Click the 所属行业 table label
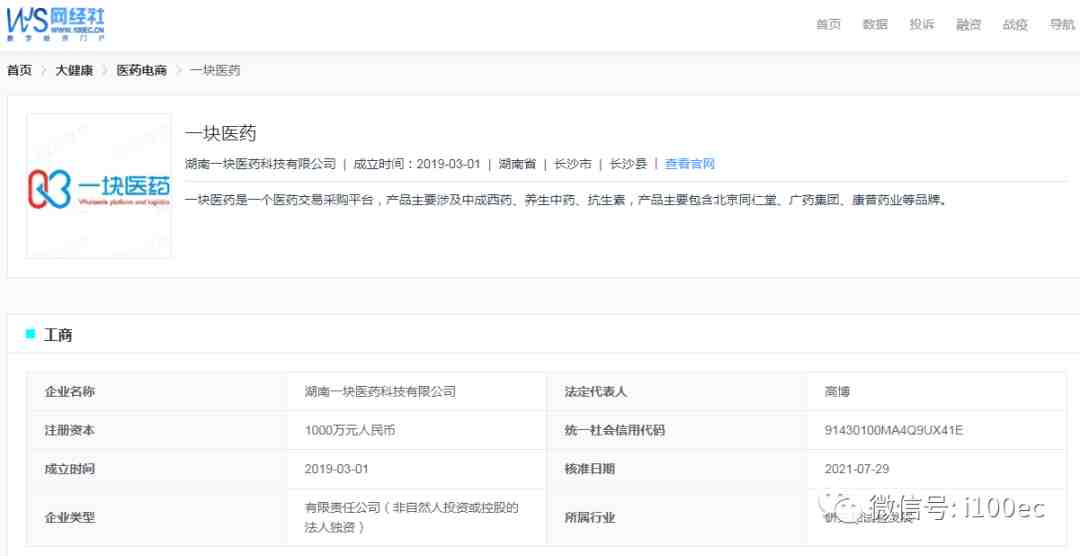1080x556 pixels. [590, 517]
